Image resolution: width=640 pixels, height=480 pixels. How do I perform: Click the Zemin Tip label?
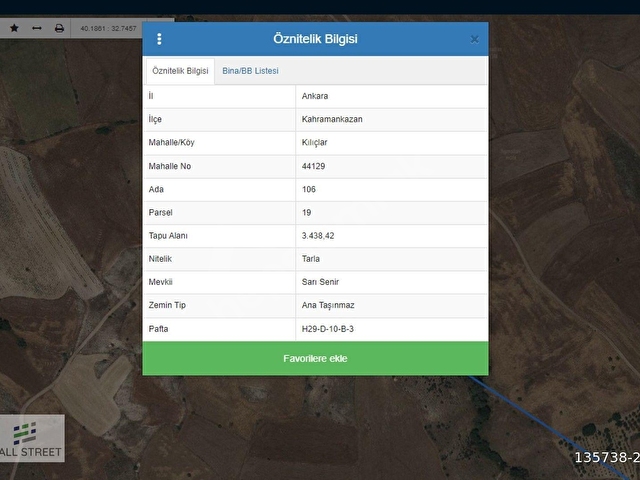click(x=167, y=305)
